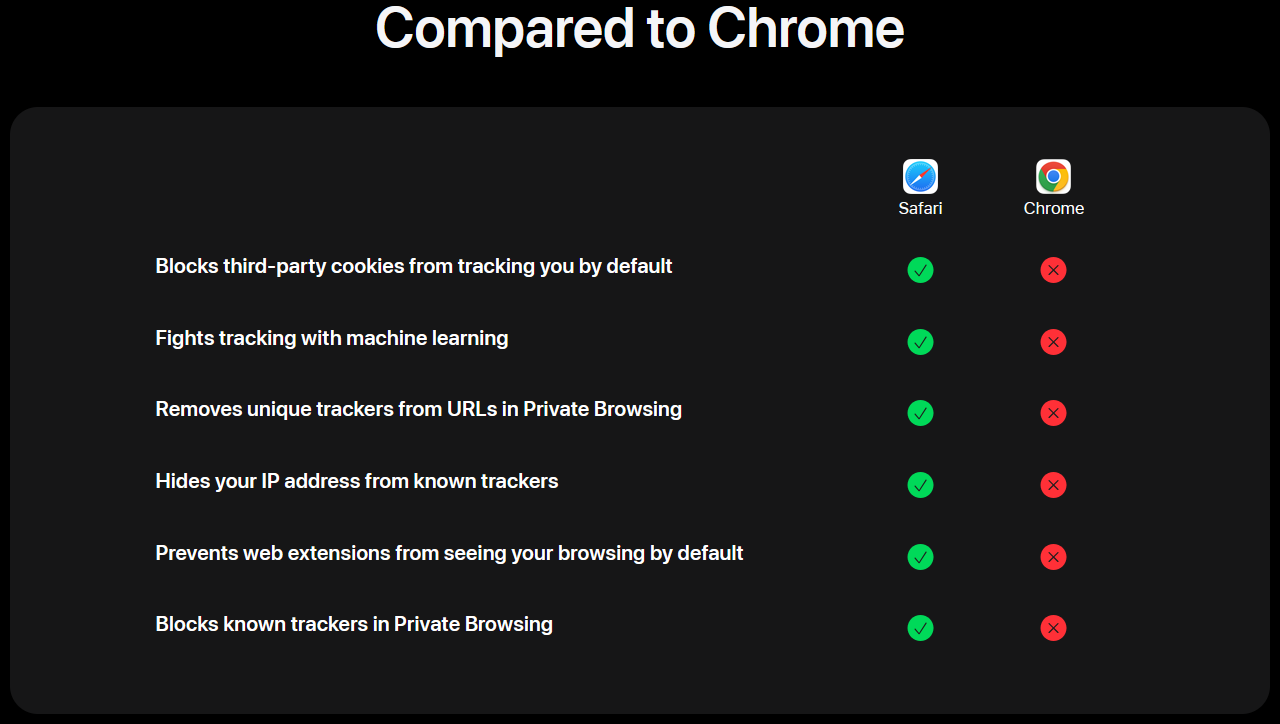1280x724 pixels.
Task: Click Safari's check for web extensions row
Action: (920, 557)
